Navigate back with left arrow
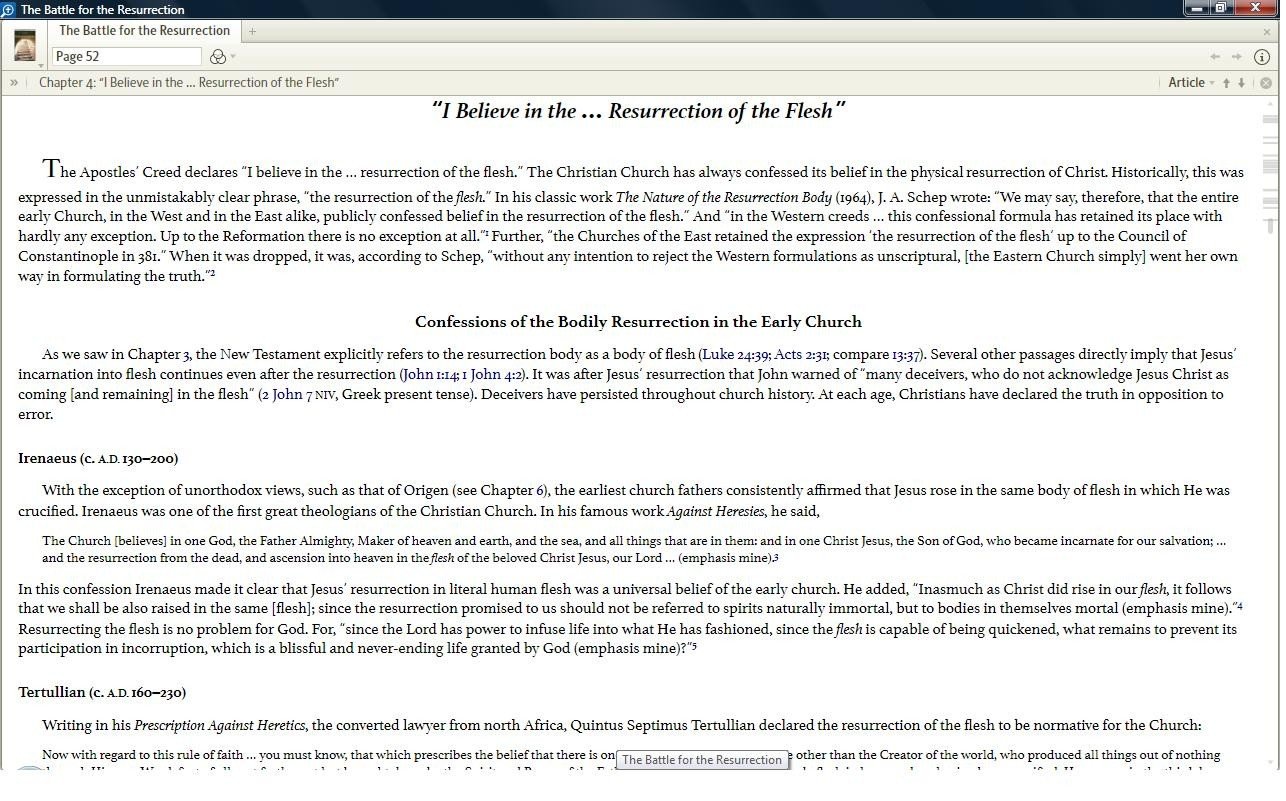 (1215, 57)
